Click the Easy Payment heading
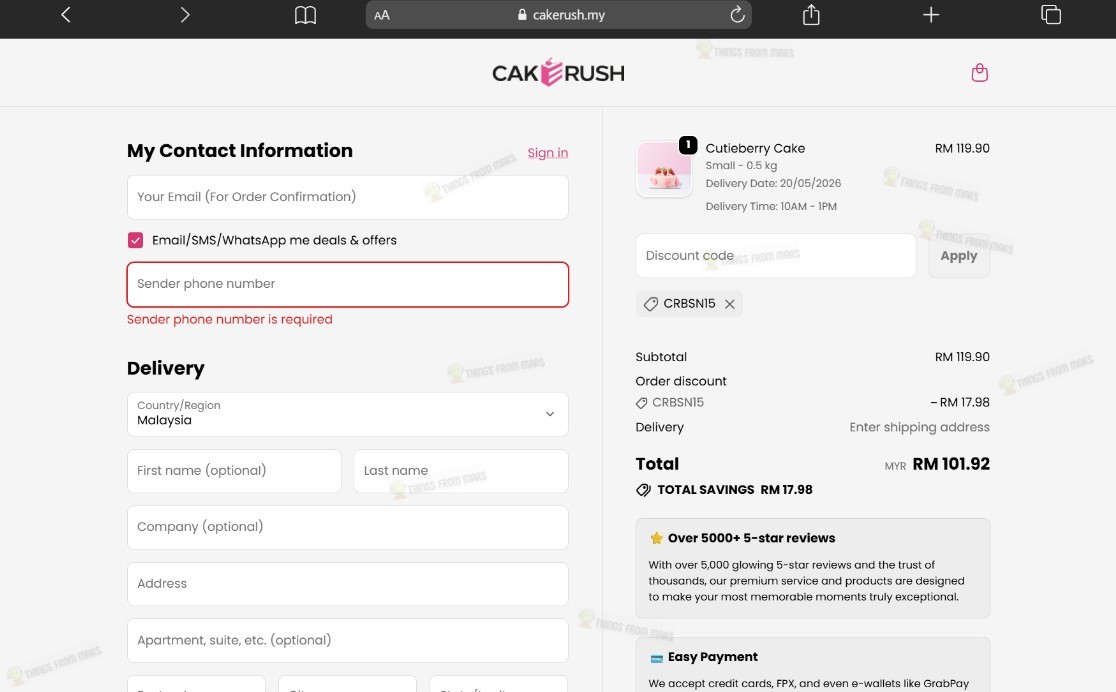 tap(712, 657)
